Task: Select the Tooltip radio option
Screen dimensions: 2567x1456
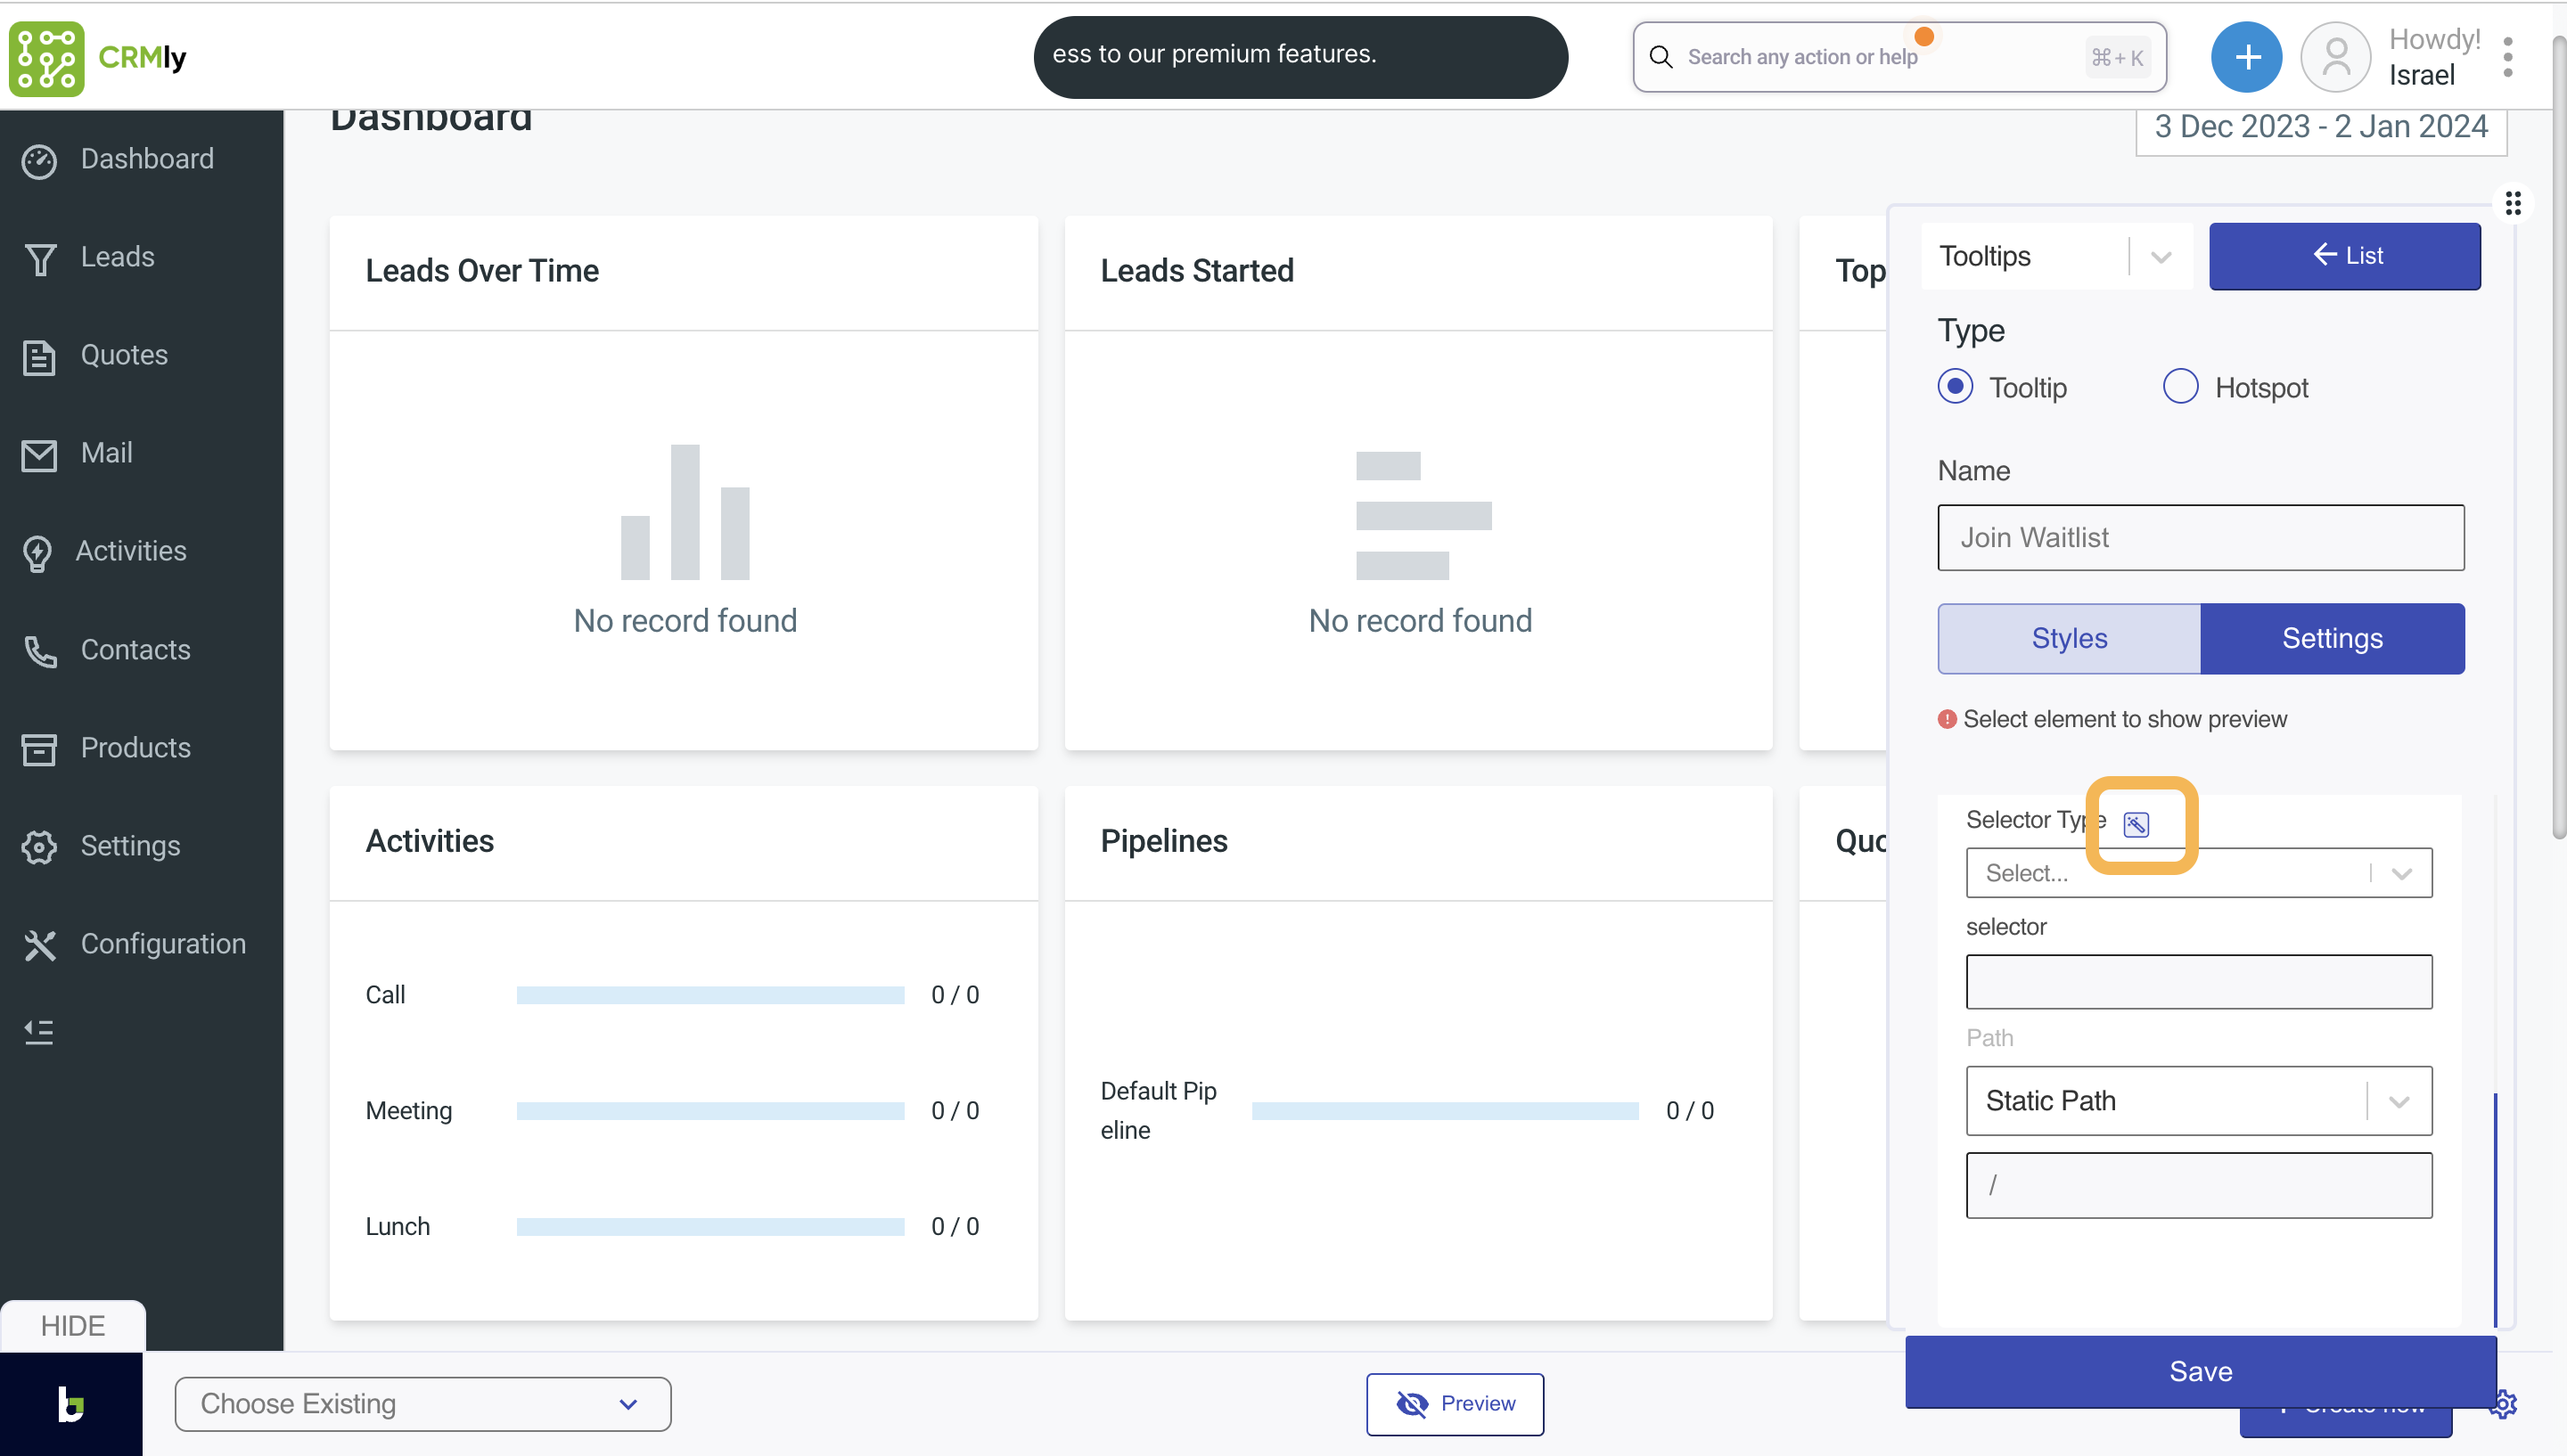Action: point(1955,387)
